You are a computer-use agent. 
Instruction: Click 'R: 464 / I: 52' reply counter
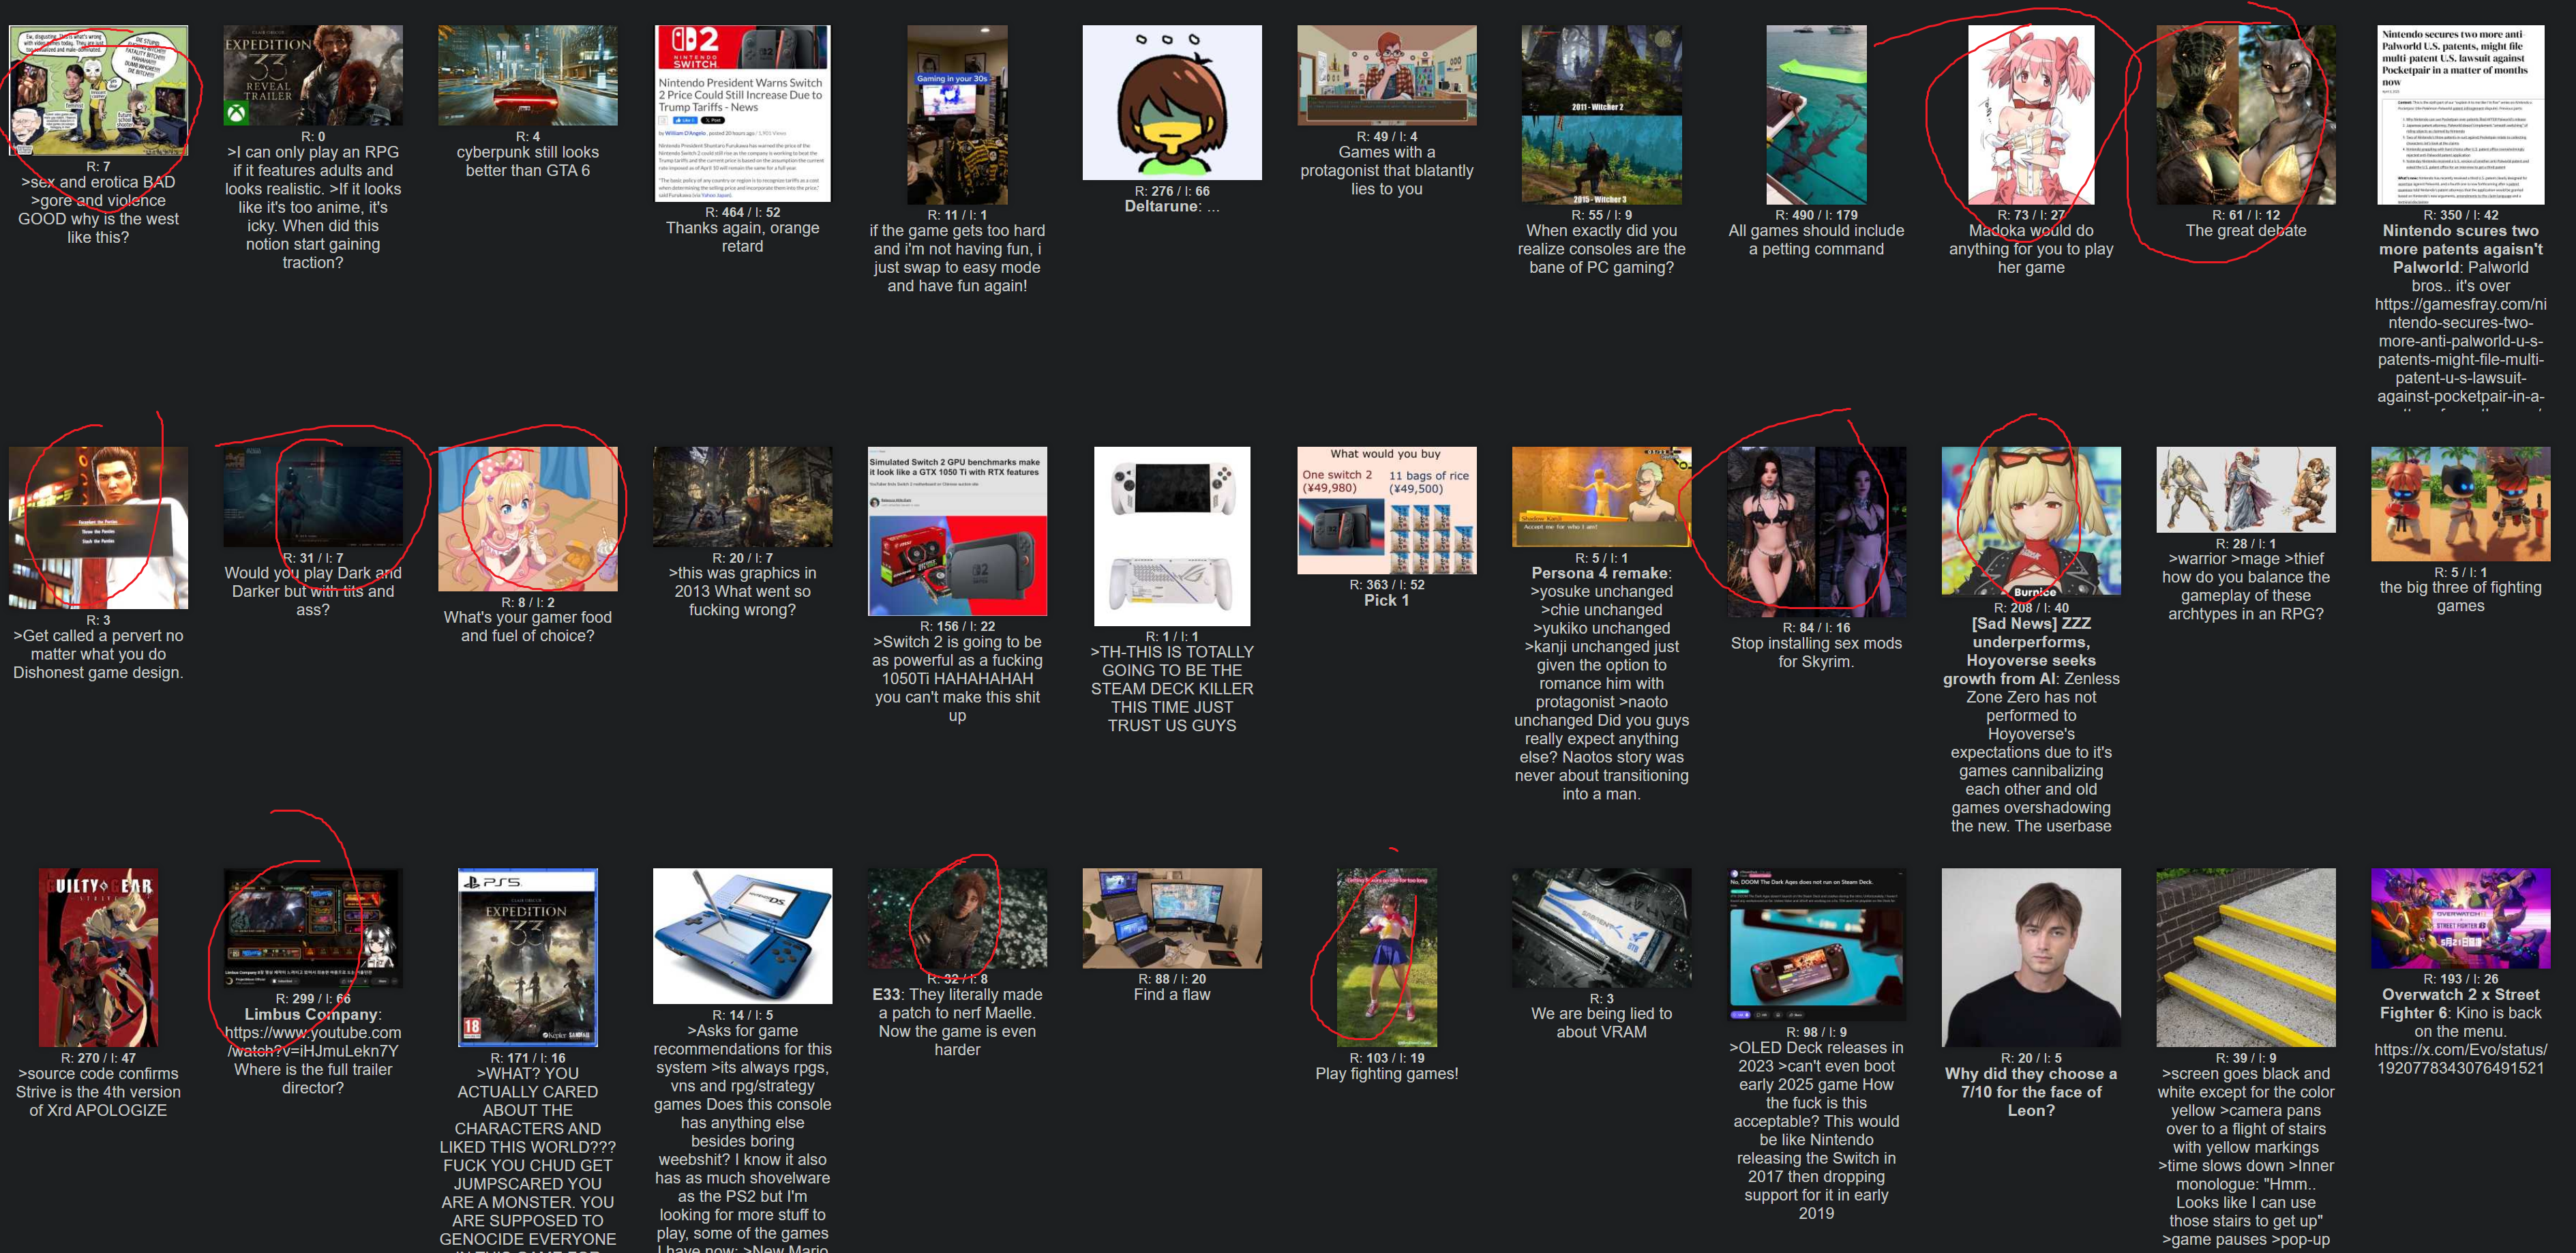coord(742,212)
